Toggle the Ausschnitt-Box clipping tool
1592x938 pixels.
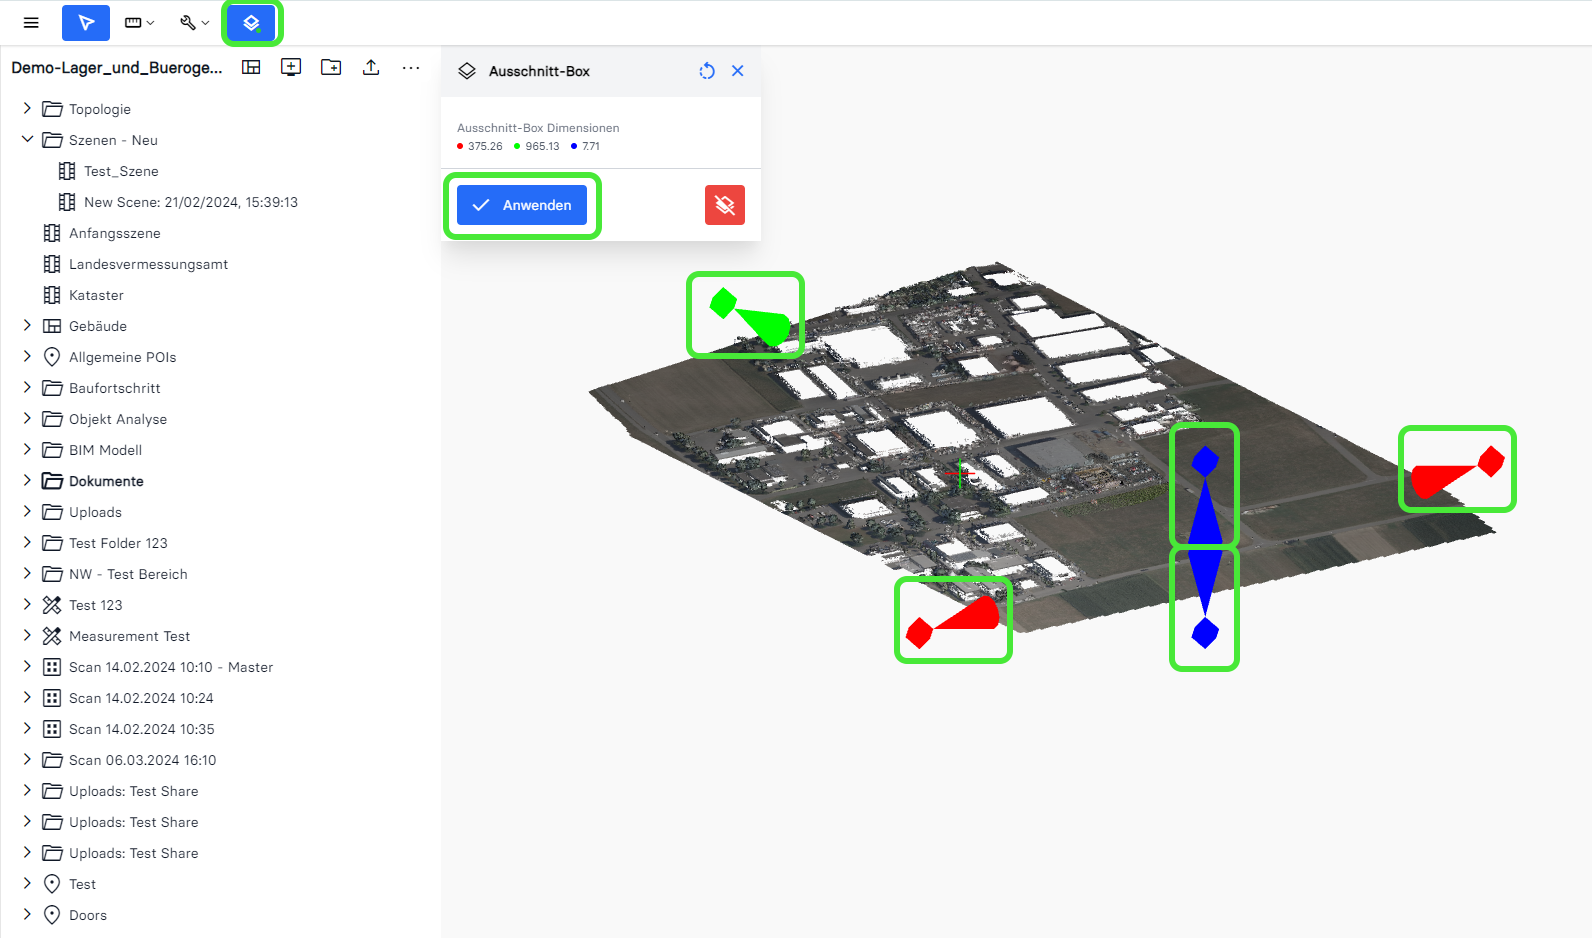point(252,22)
